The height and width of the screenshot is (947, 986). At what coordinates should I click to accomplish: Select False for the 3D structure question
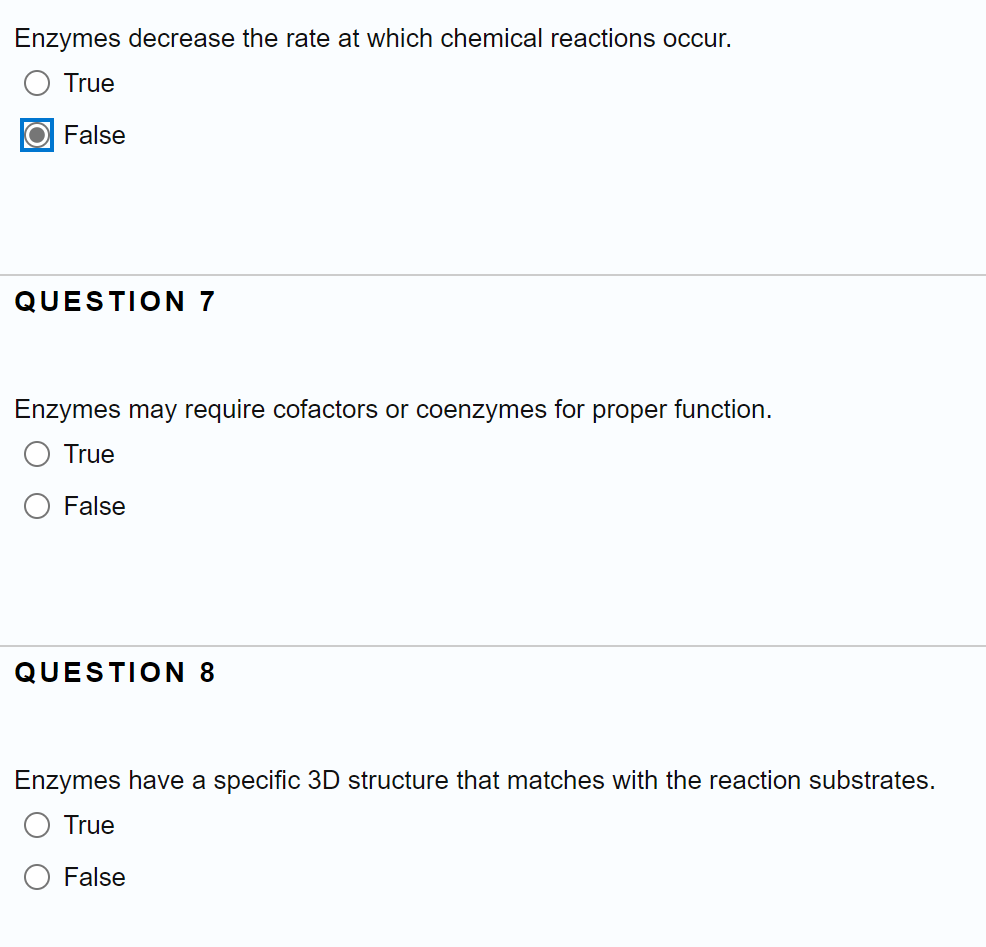(x=36, y=877)
